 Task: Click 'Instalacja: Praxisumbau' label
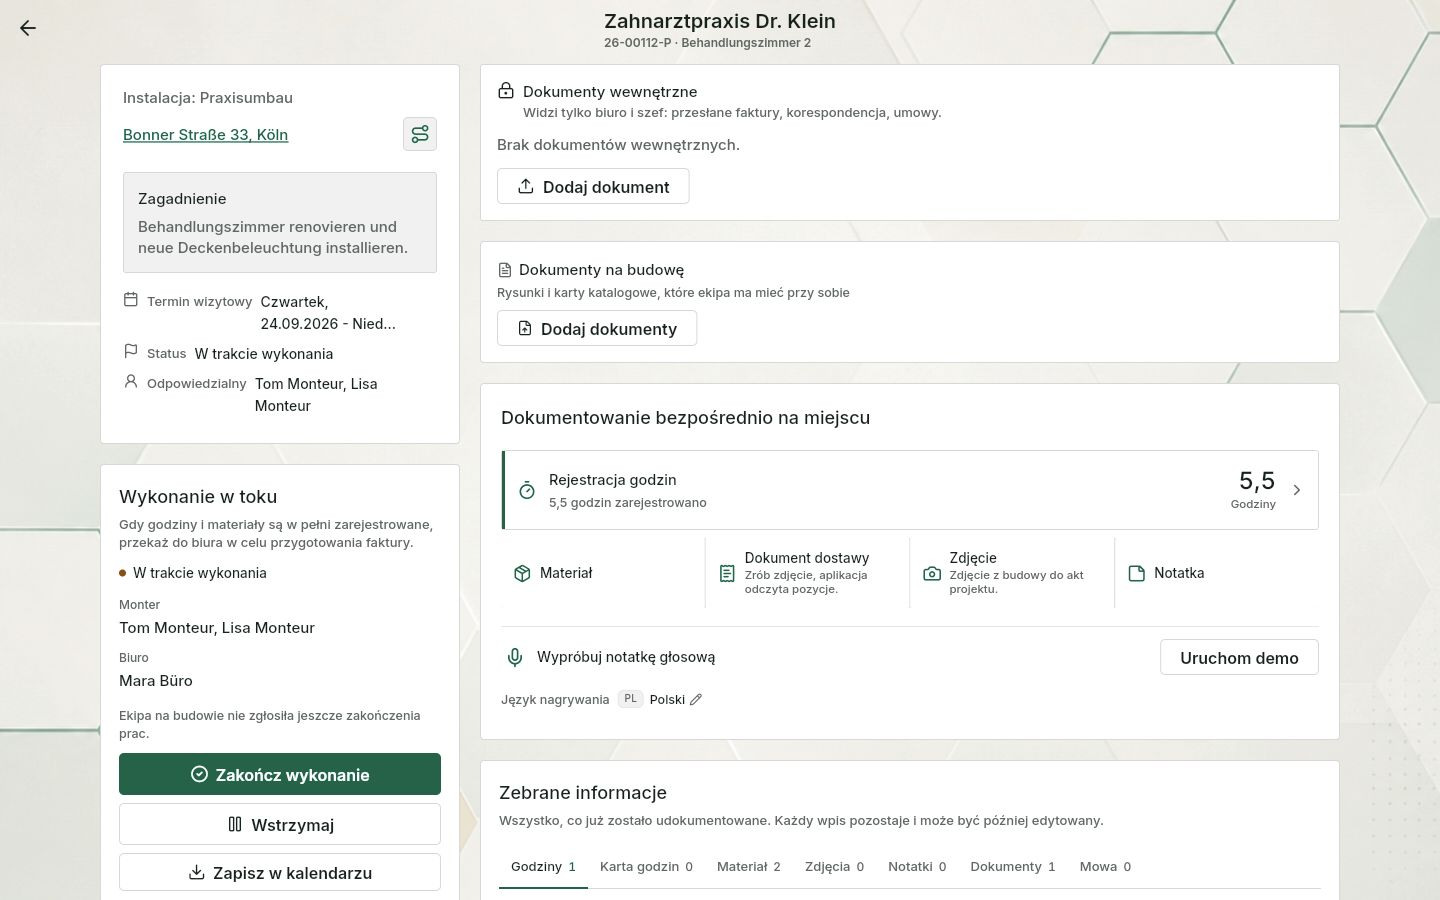[x=208, y=98]
